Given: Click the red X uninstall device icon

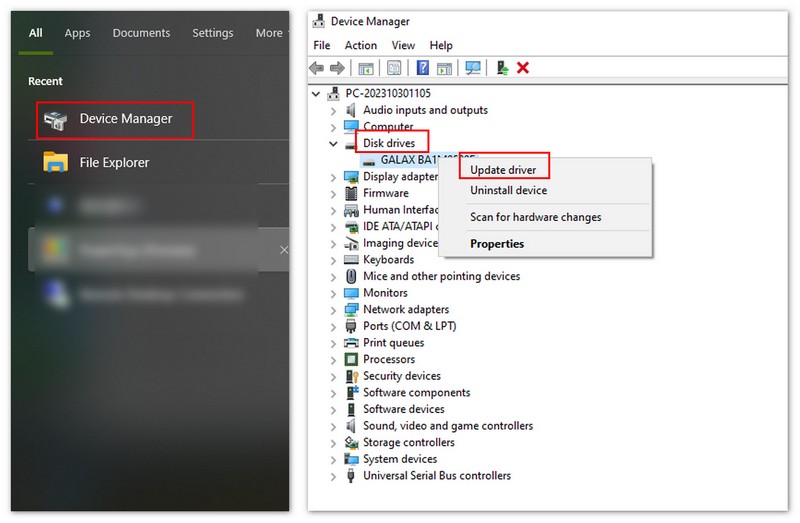Looking at the screenshot, I should (522, 68).
